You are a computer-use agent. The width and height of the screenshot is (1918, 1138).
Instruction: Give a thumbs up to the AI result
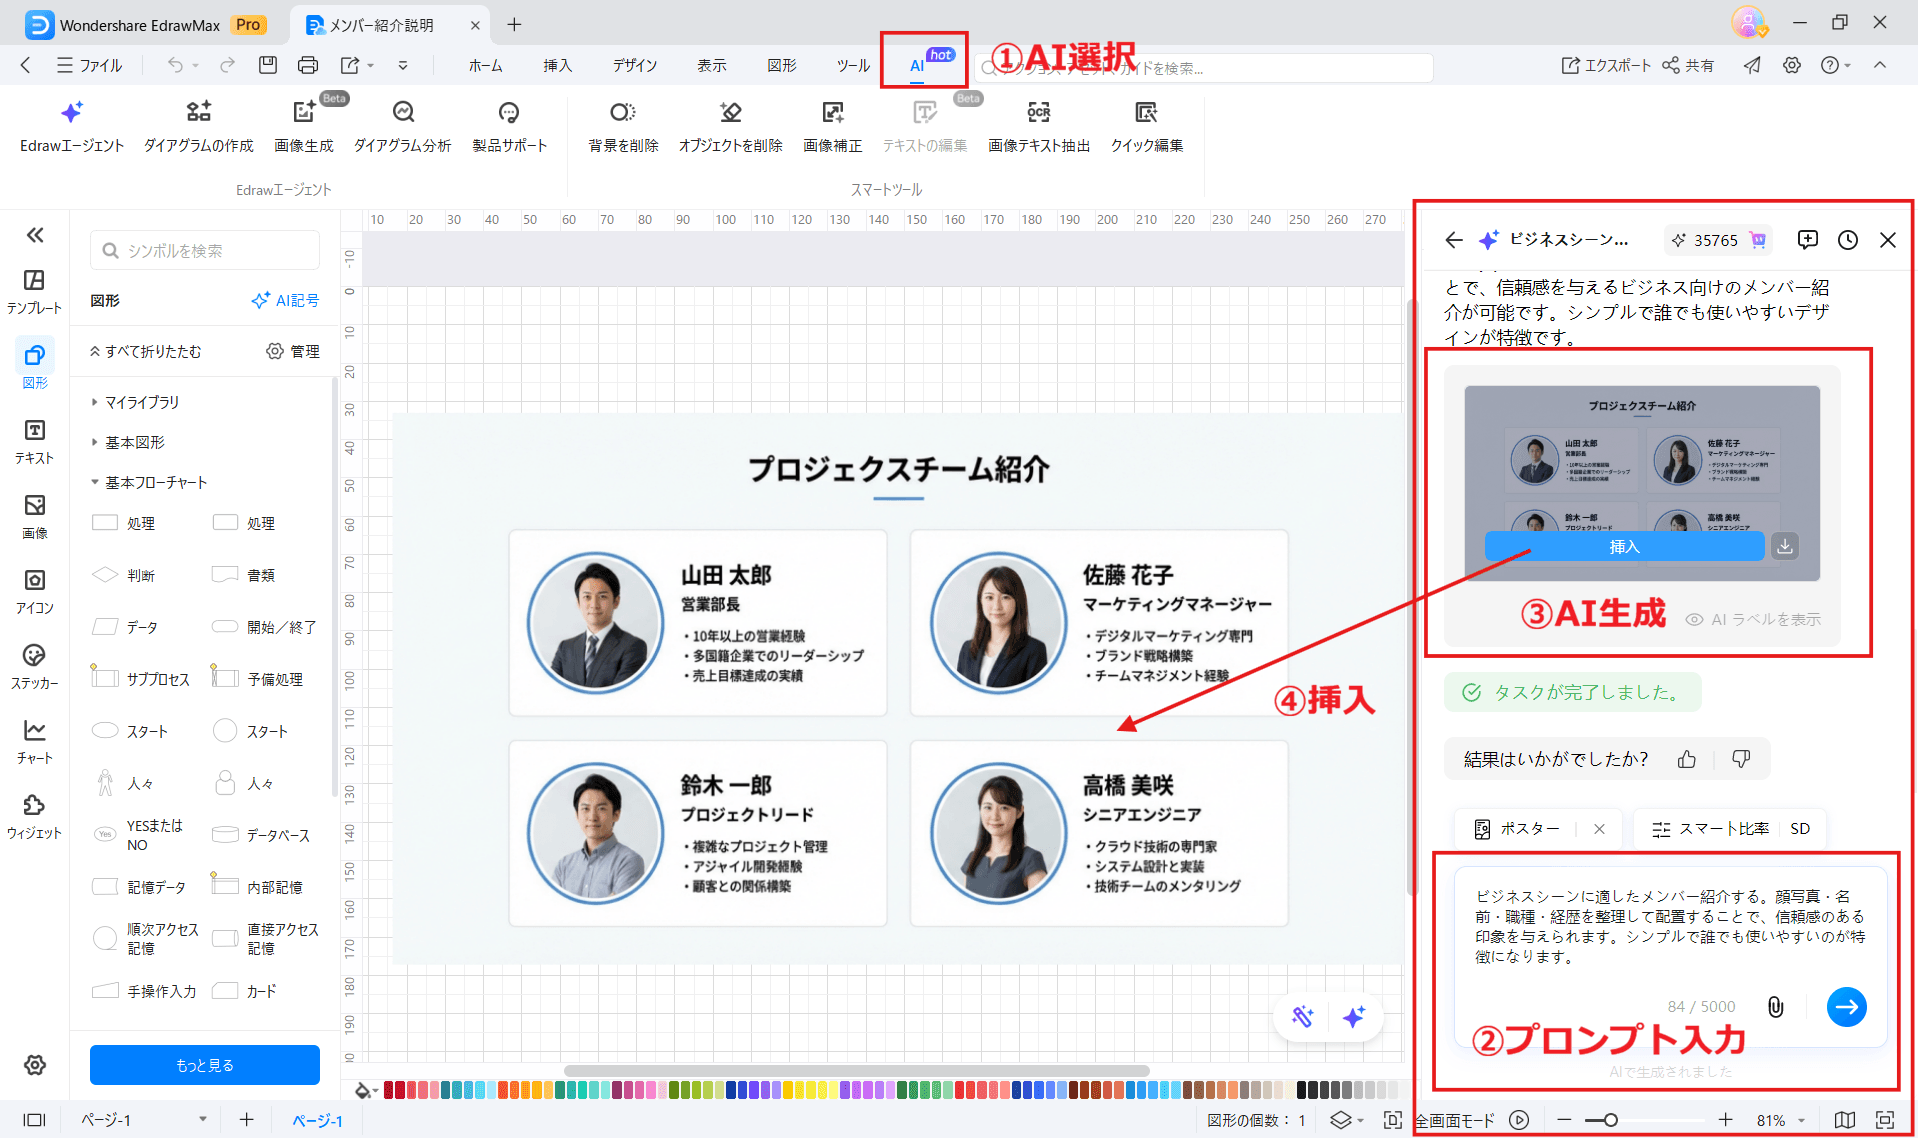[x=1687, y=759]
